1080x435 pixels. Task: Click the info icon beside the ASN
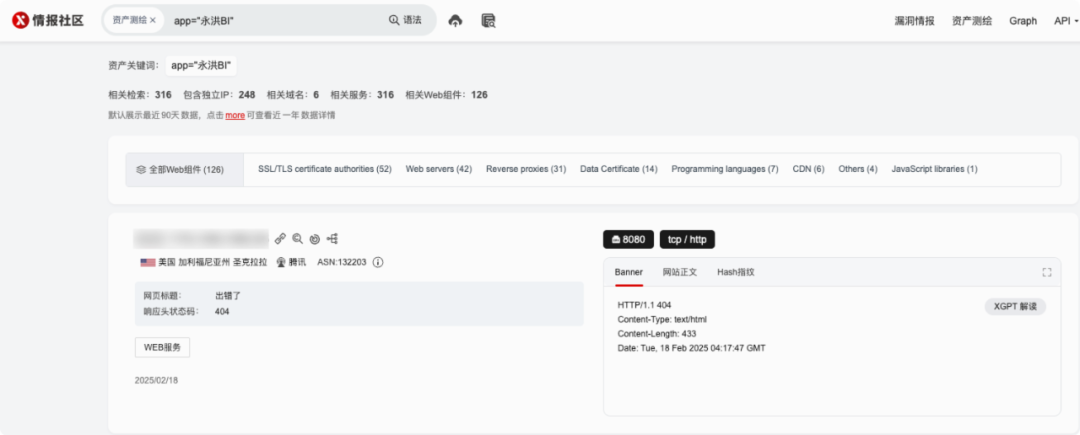(x=378, y=262)
